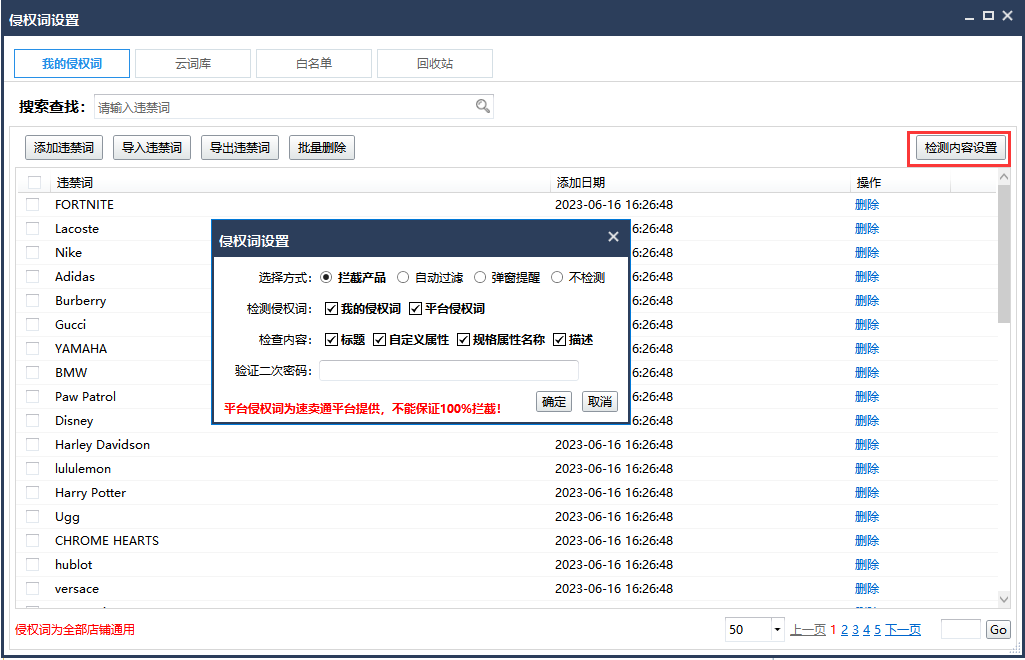Delete the CHROME HEARTS entry
This screenshot has width=1025, height=660.
coord(867,540)
